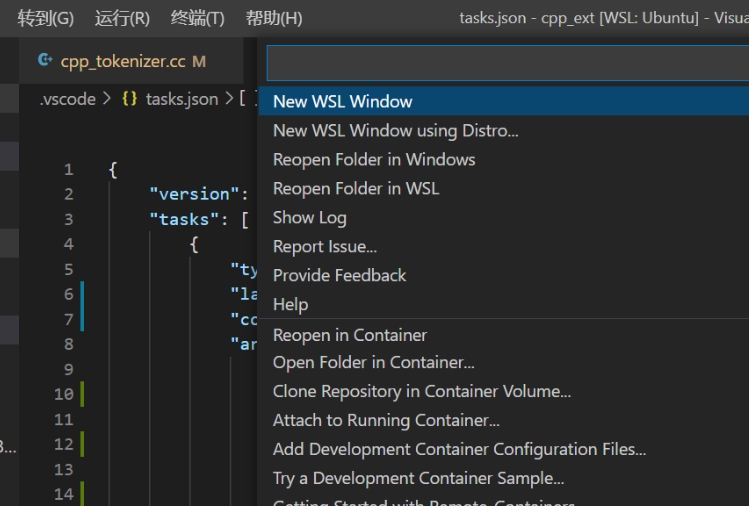Click line number 14 in gutter

pyautogui.click(x=64, y=494)
